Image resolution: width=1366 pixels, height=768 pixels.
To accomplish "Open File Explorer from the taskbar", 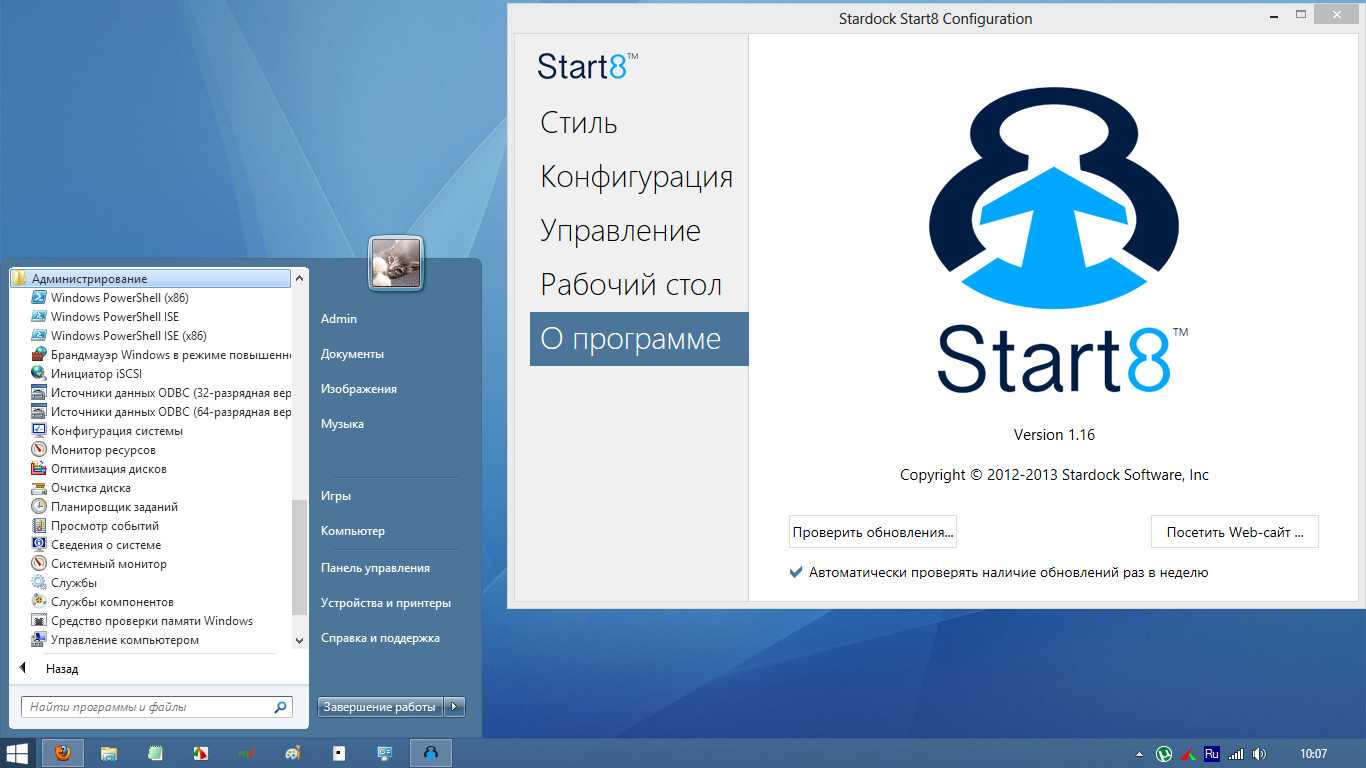I will [x=109, y=753].
